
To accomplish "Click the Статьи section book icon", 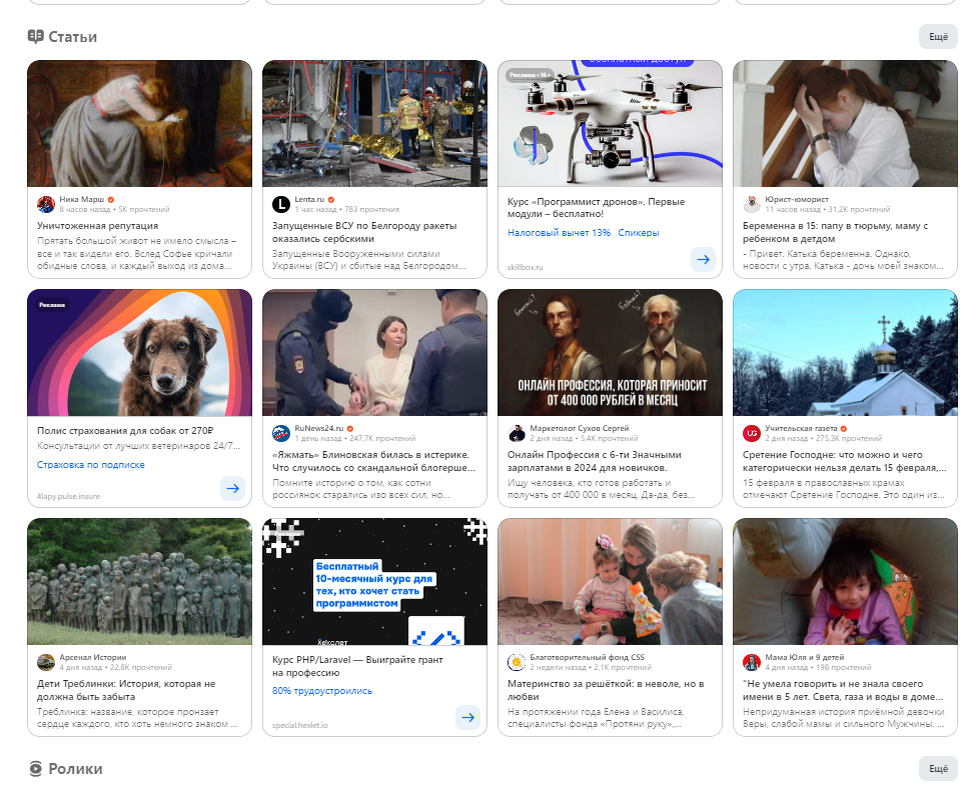I will point(36,37).
